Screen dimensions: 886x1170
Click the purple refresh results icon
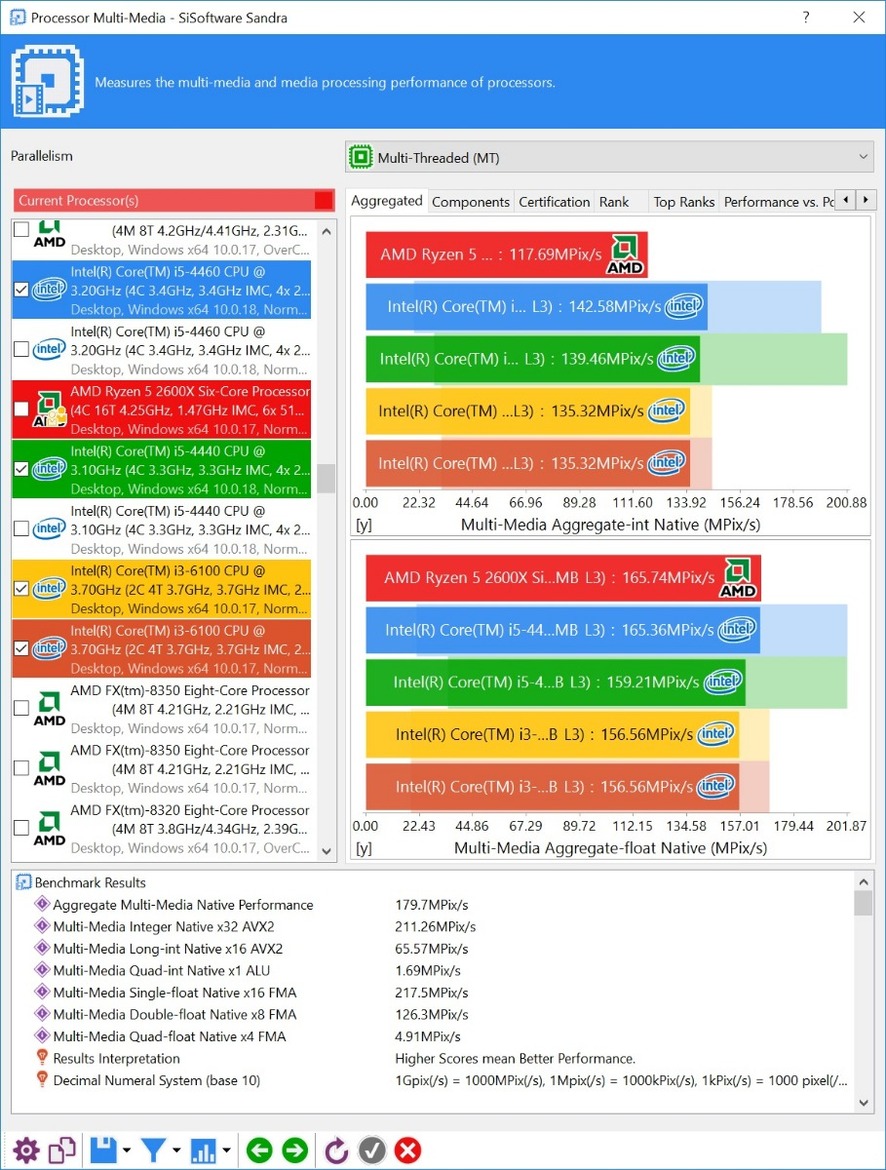pyautogui.click(x=336, y=1150)
